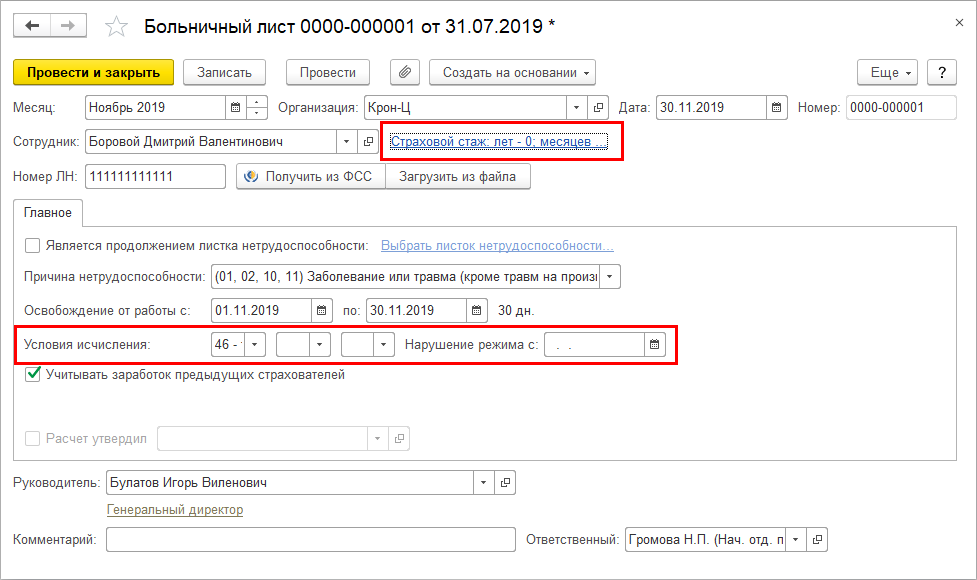Expand the Организация dropdown list
977x580 pixels.
576,107
